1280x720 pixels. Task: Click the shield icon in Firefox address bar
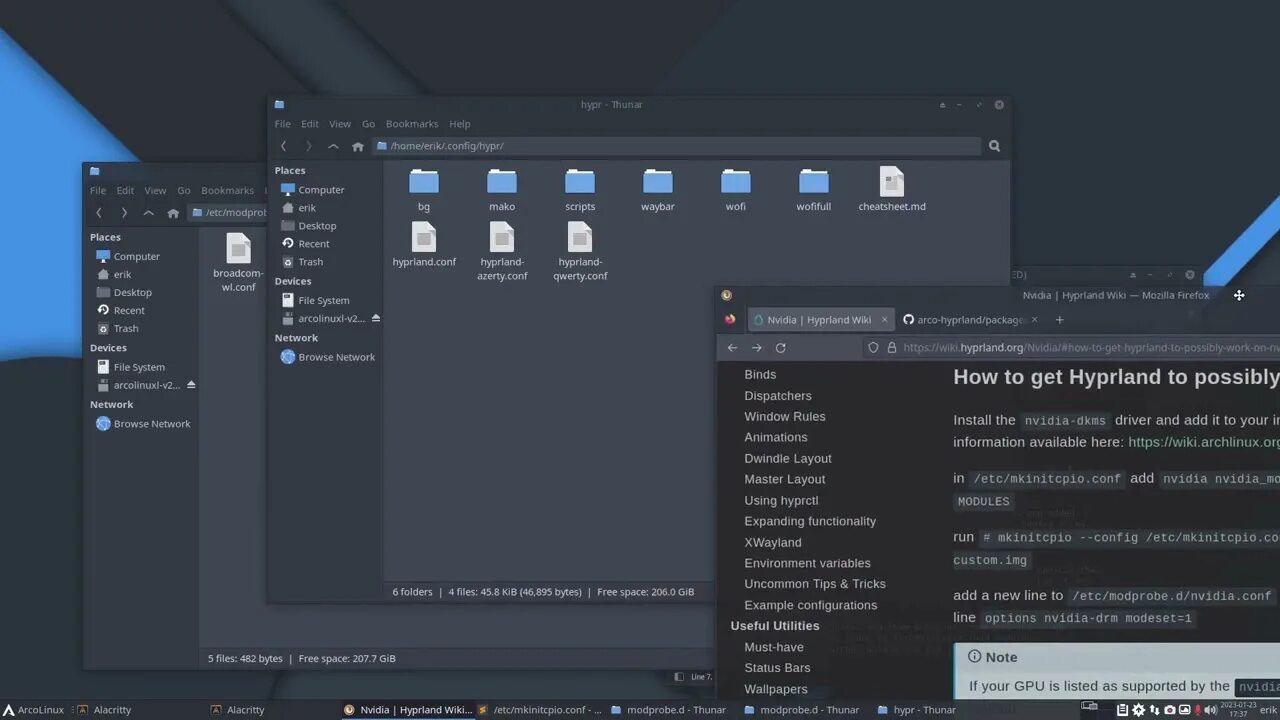(873, 348)
